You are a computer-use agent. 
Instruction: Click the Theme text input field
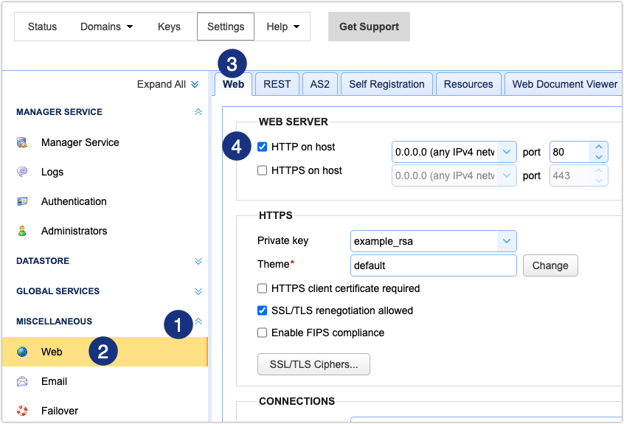click(x=433, y=266)
